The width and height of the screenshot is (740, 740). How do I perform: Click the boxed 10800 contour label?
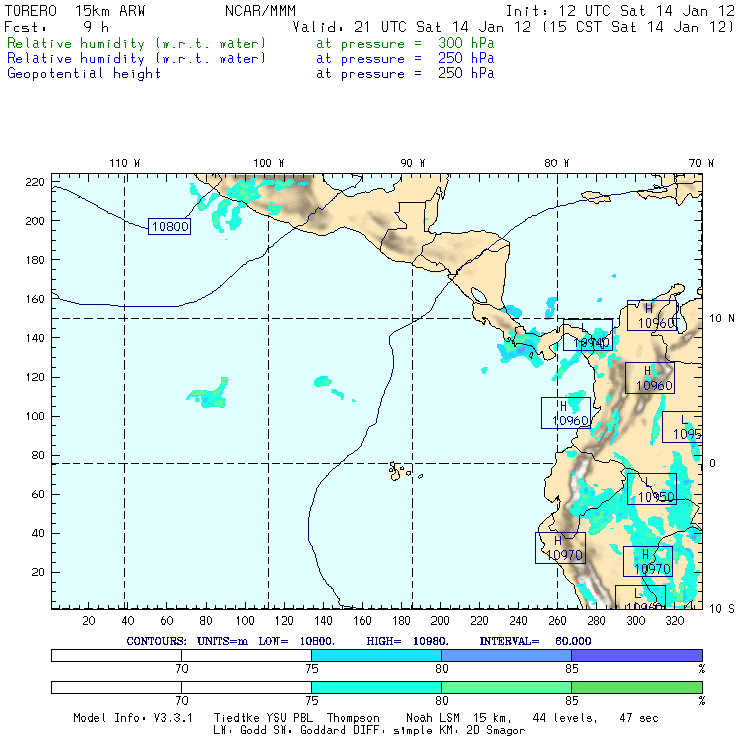(x=169, y=227)
